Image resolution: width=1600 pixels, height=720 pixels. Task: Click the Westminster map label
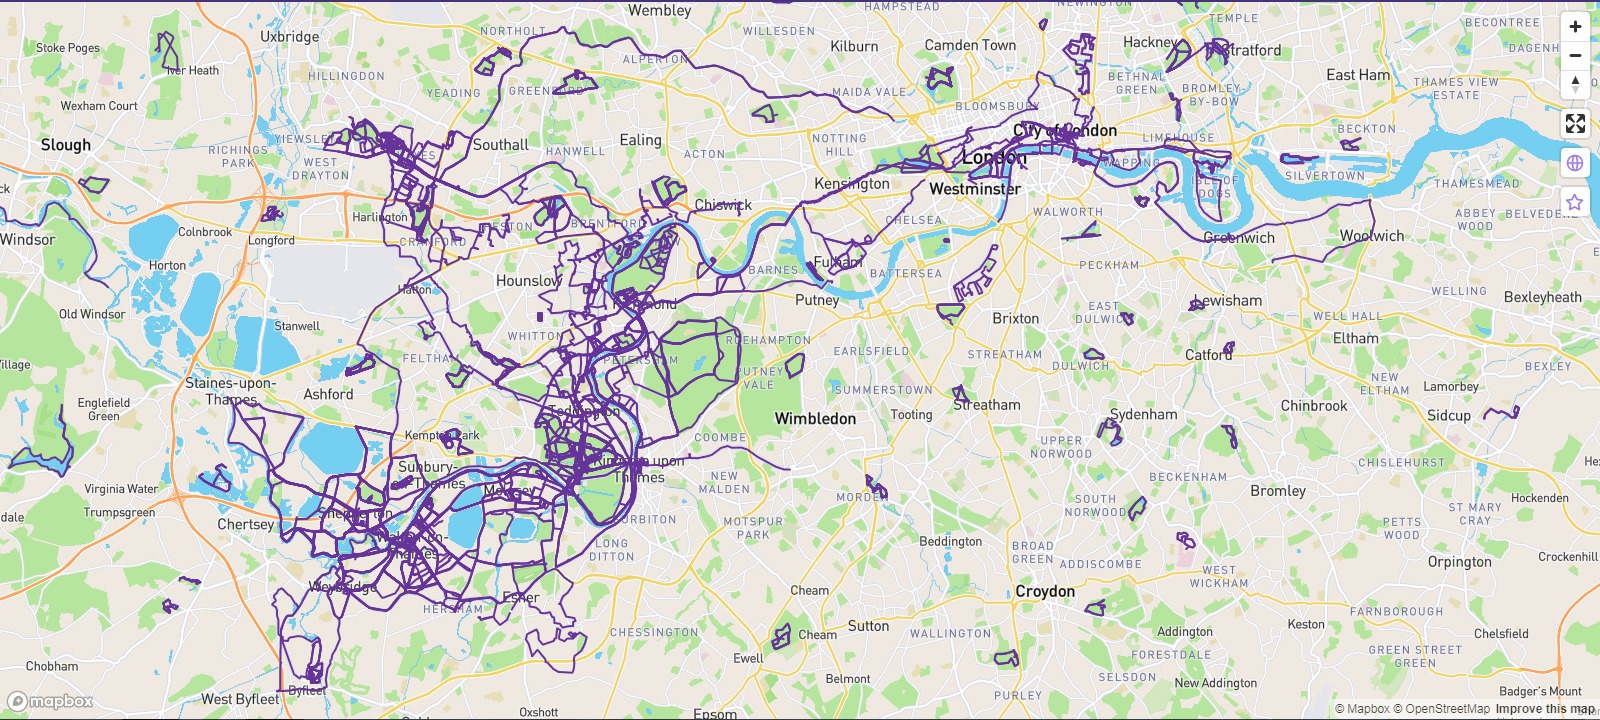[975, 189]
